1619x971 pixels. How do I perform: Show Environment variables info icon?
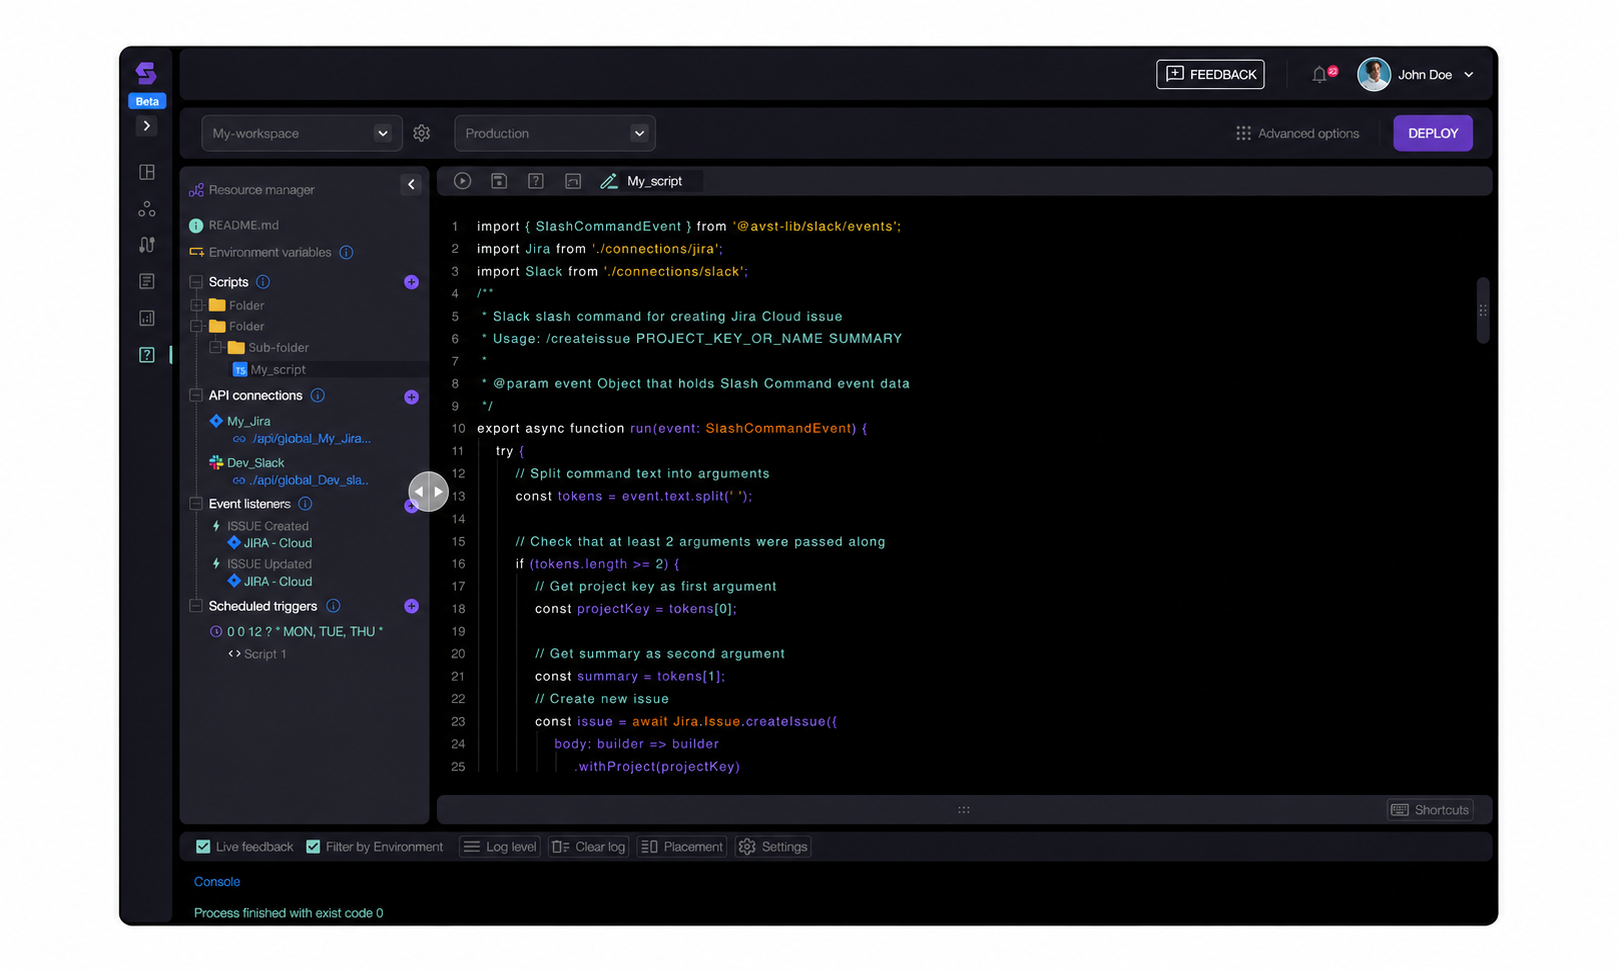tap(346, 252)
